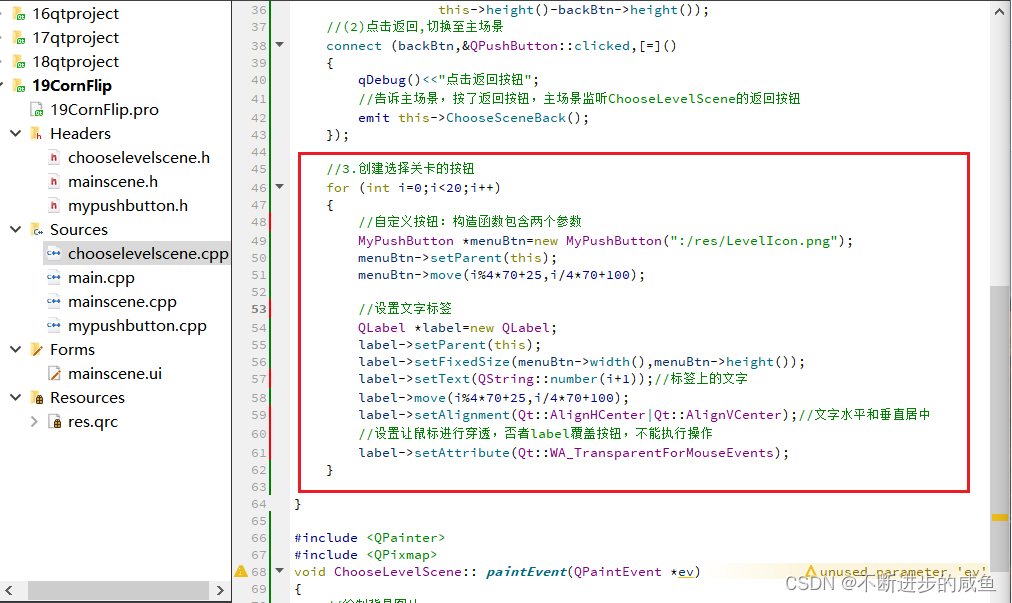This screenshot has height=603, width=1012.
Task: Collapse the Headers folder
Action: tap(15, 134)
